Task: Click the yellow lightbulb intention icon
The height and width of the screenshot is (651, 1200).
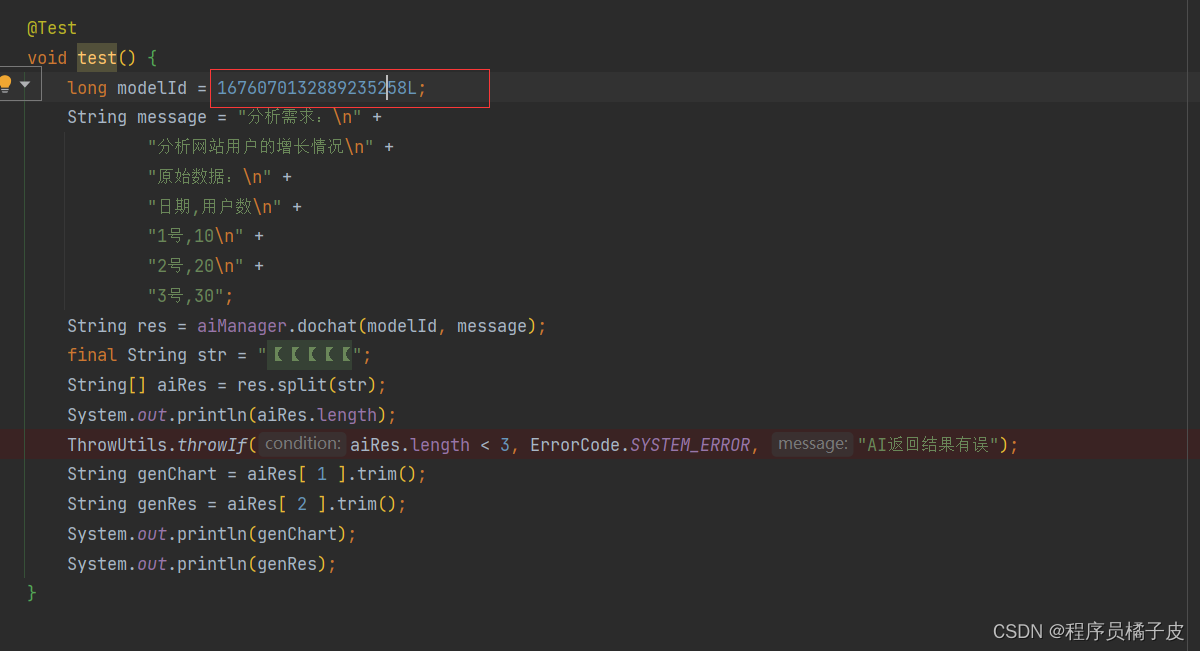Action: (5, 84)
